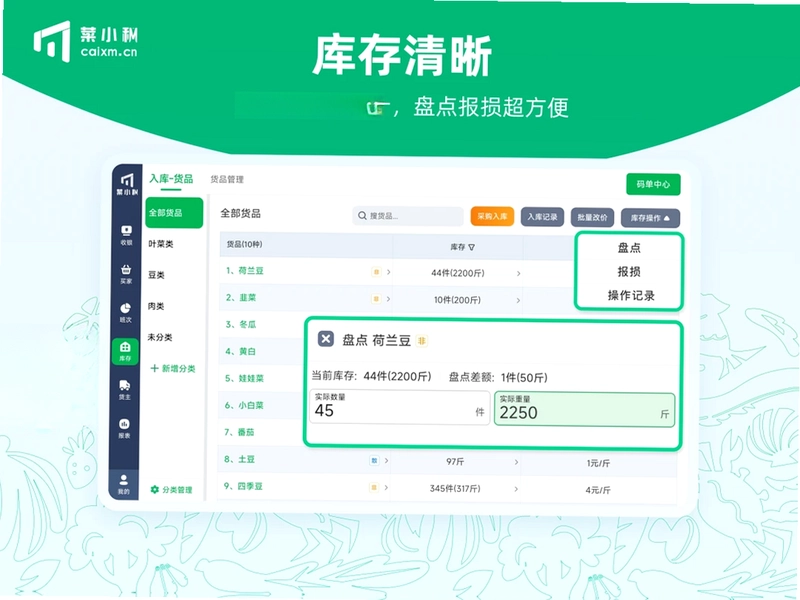Go to 班次 shift pie-chart icon
The width and height of the screenshot is (800, 600).
coord(126,313)
